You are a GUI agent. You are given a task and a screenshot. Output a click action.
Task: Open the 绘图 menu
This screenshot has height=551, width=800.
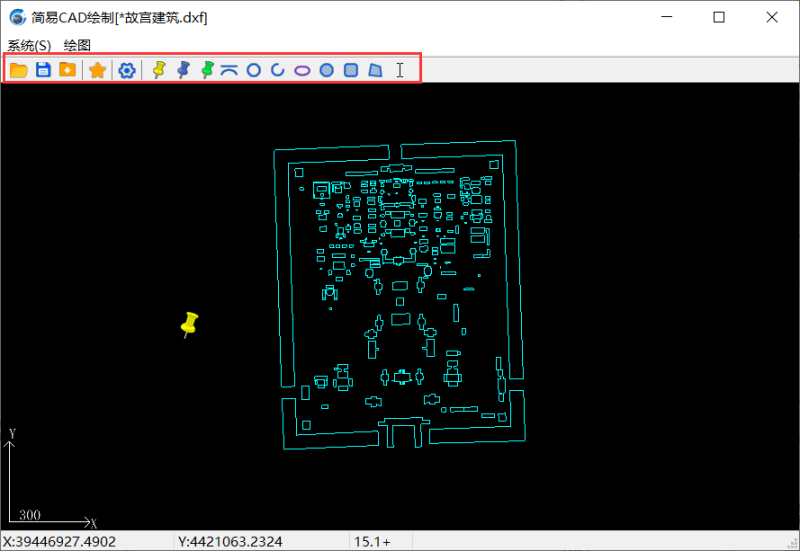tap(77, 45)
